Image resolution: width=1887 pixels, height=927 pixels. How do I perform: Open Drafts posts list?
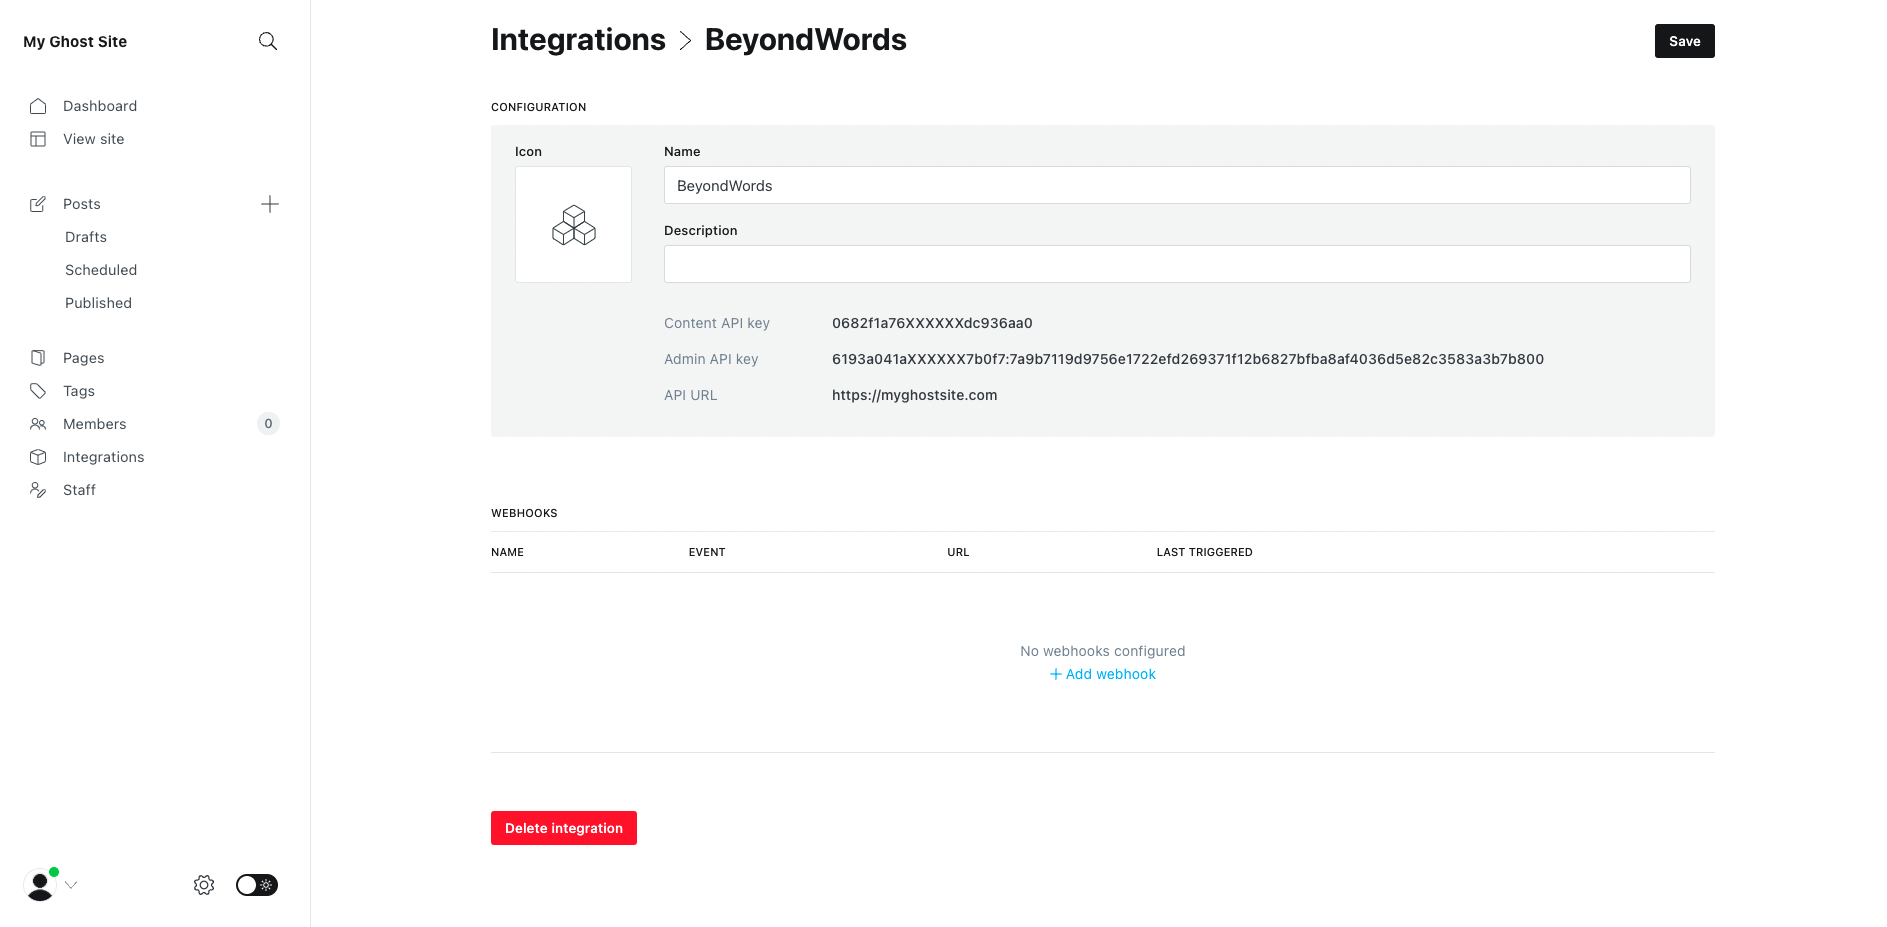[86, 237]
